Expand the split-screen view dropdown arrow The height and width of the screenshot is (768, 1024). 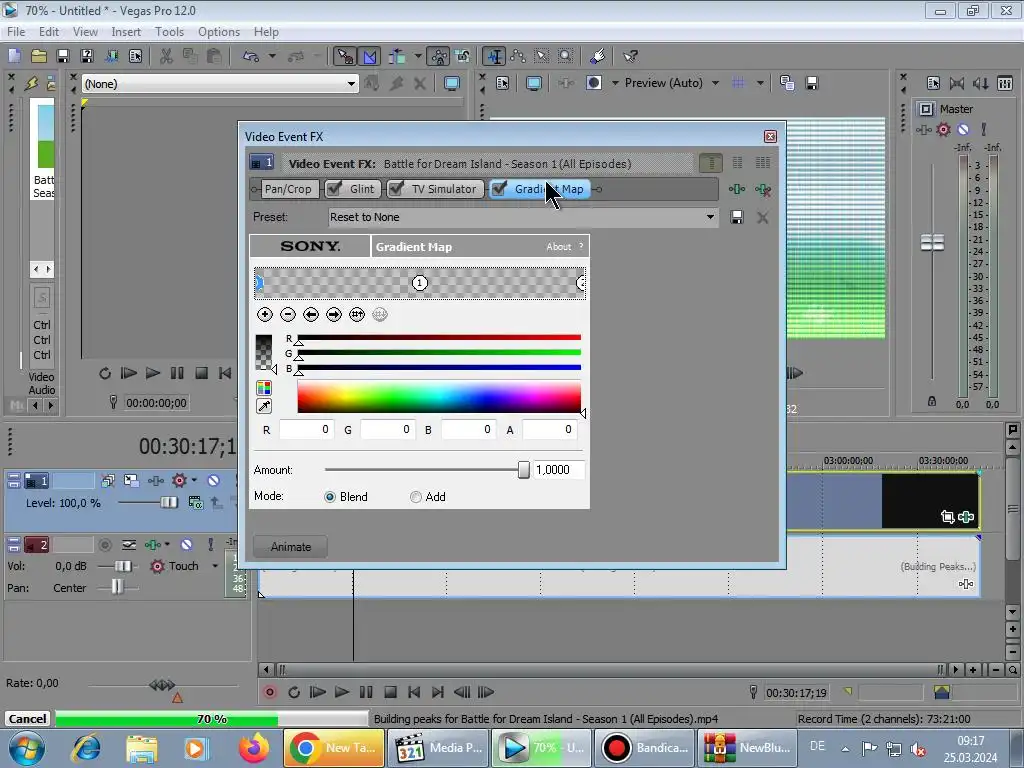click(x=615, y=83)
